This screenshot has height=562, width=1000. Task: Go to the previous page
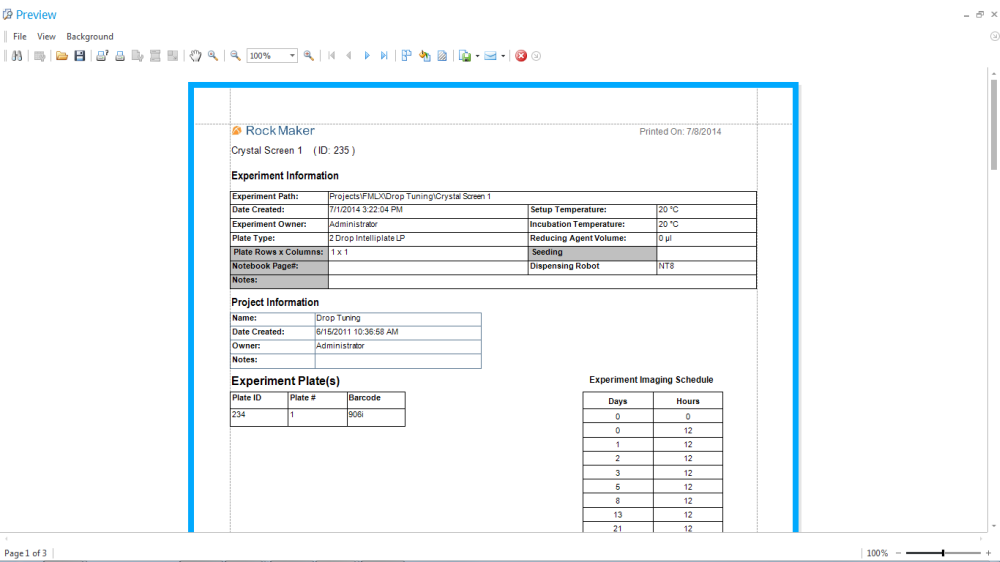click(349, 56)
